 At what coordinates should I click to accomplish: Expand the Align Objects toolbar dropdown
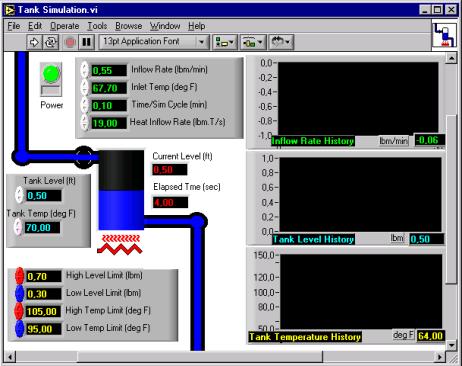coord(225,42)
